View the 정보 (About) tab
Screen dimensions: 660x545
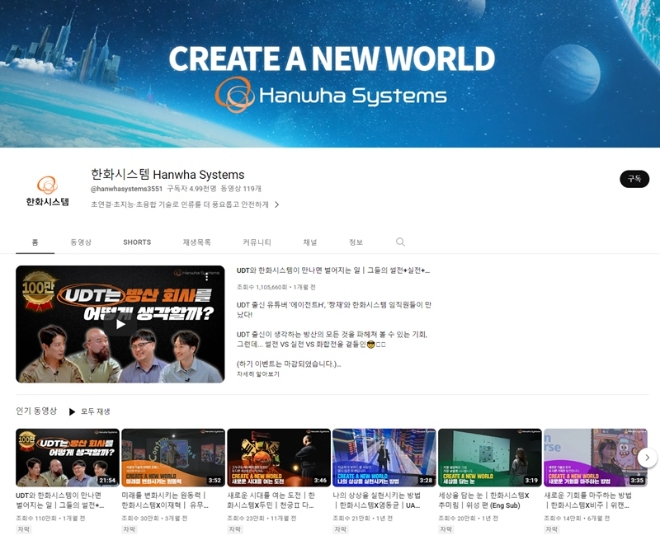356,242
